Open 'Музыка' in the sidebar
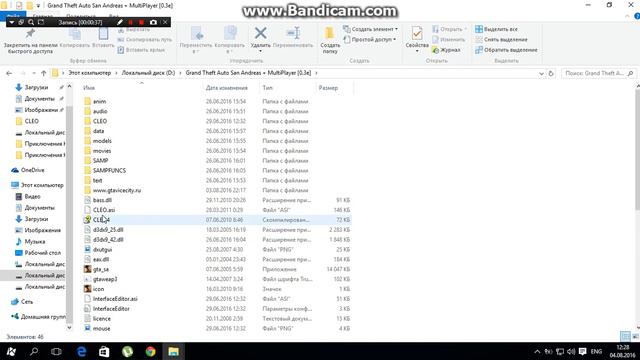The image size is (640, 360). [35, 242]
